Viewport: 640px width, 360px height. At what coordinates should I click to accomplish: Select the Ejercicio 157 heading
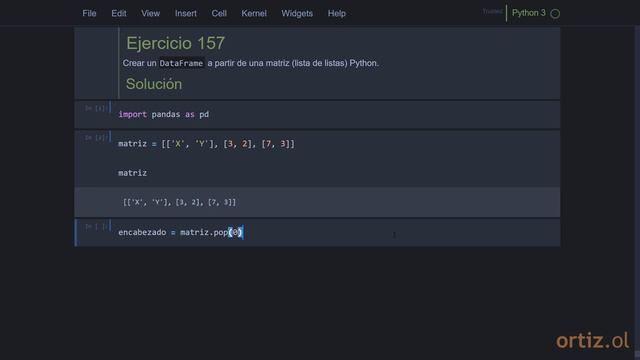[x=176, y=43]
